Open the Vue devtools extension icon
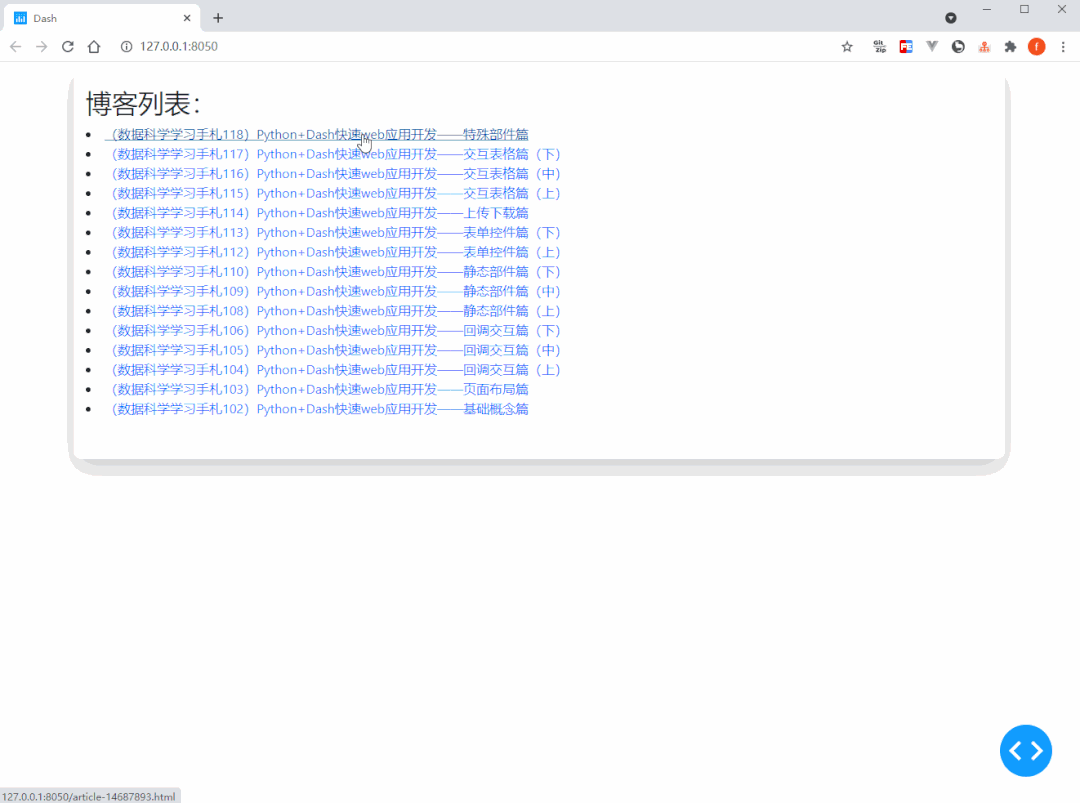Screen dimensions: 1080x803 (932, 47)
